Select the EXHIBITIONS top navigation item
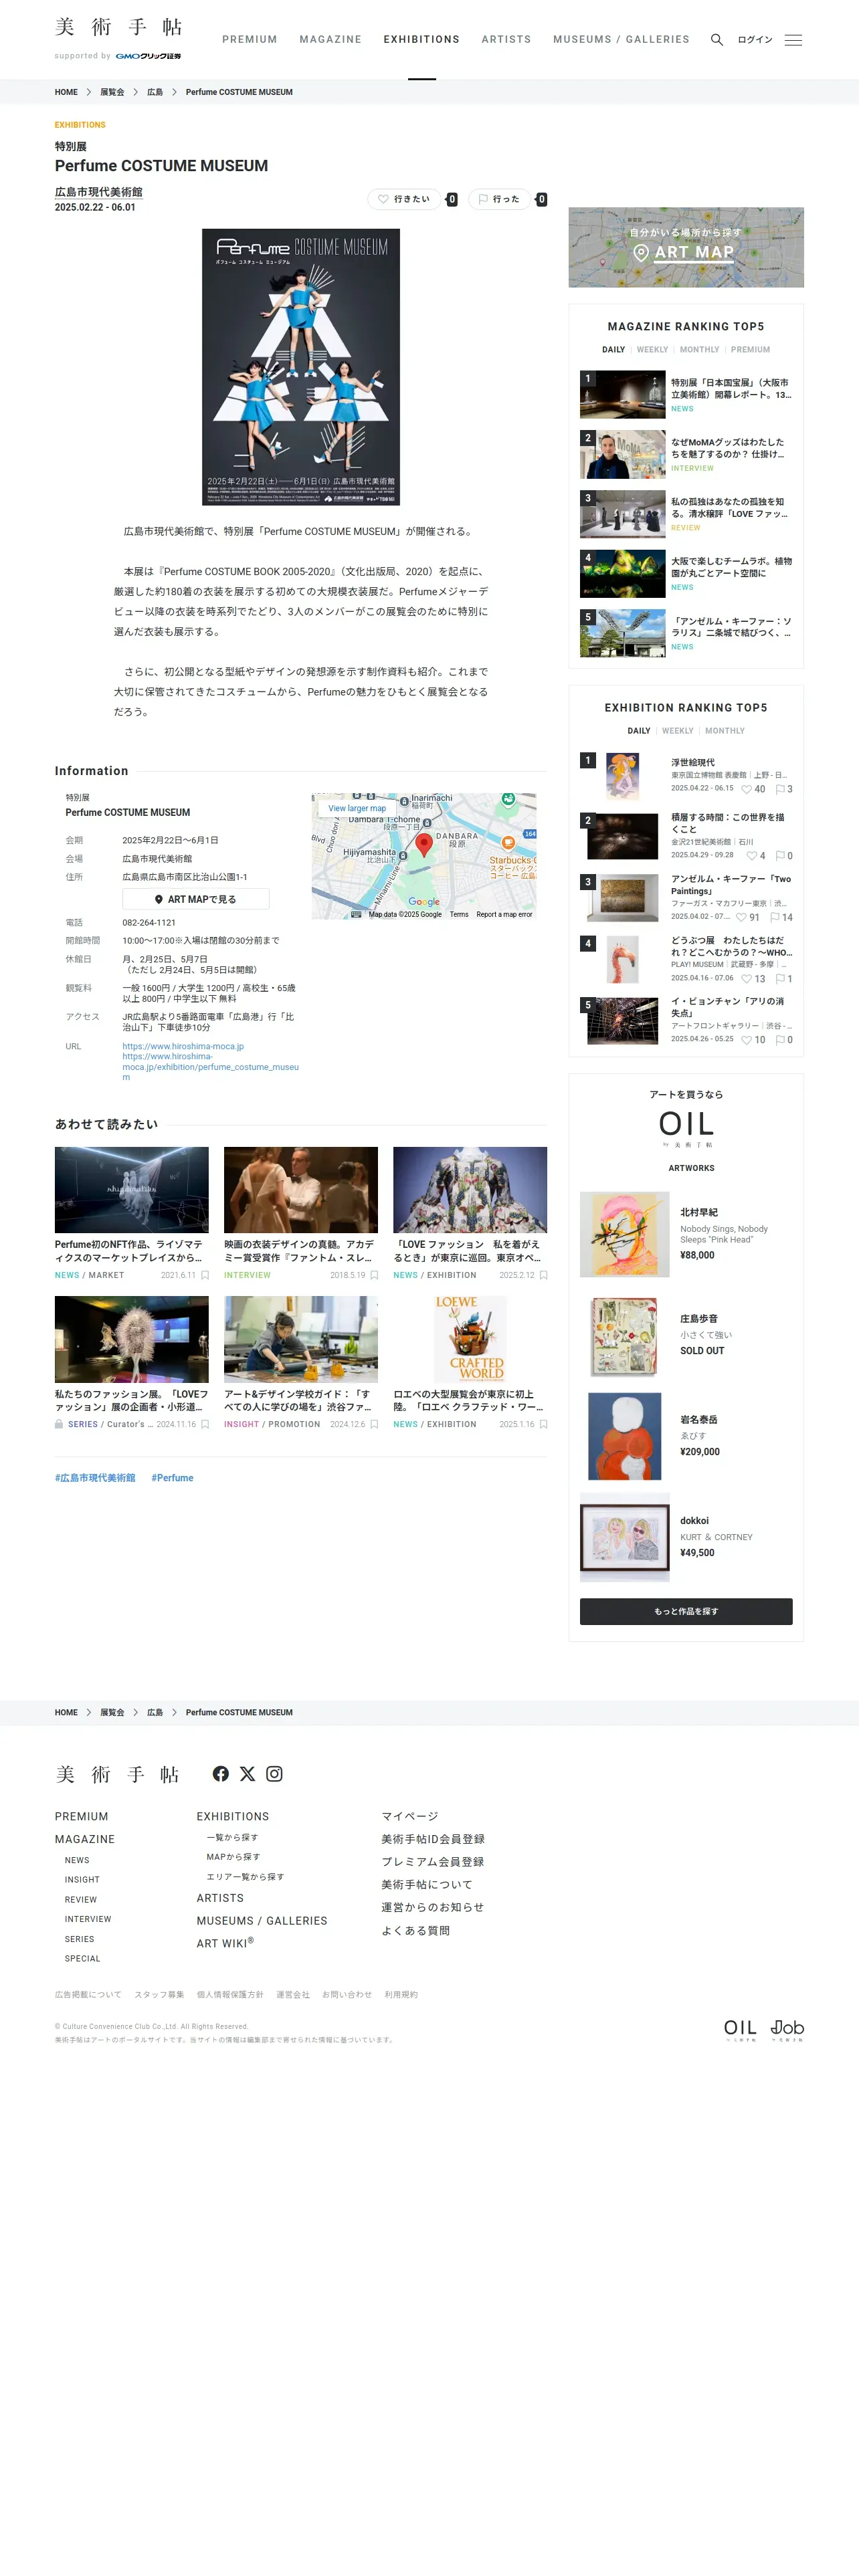This screenshot has height=2576, width=859. 421,40
